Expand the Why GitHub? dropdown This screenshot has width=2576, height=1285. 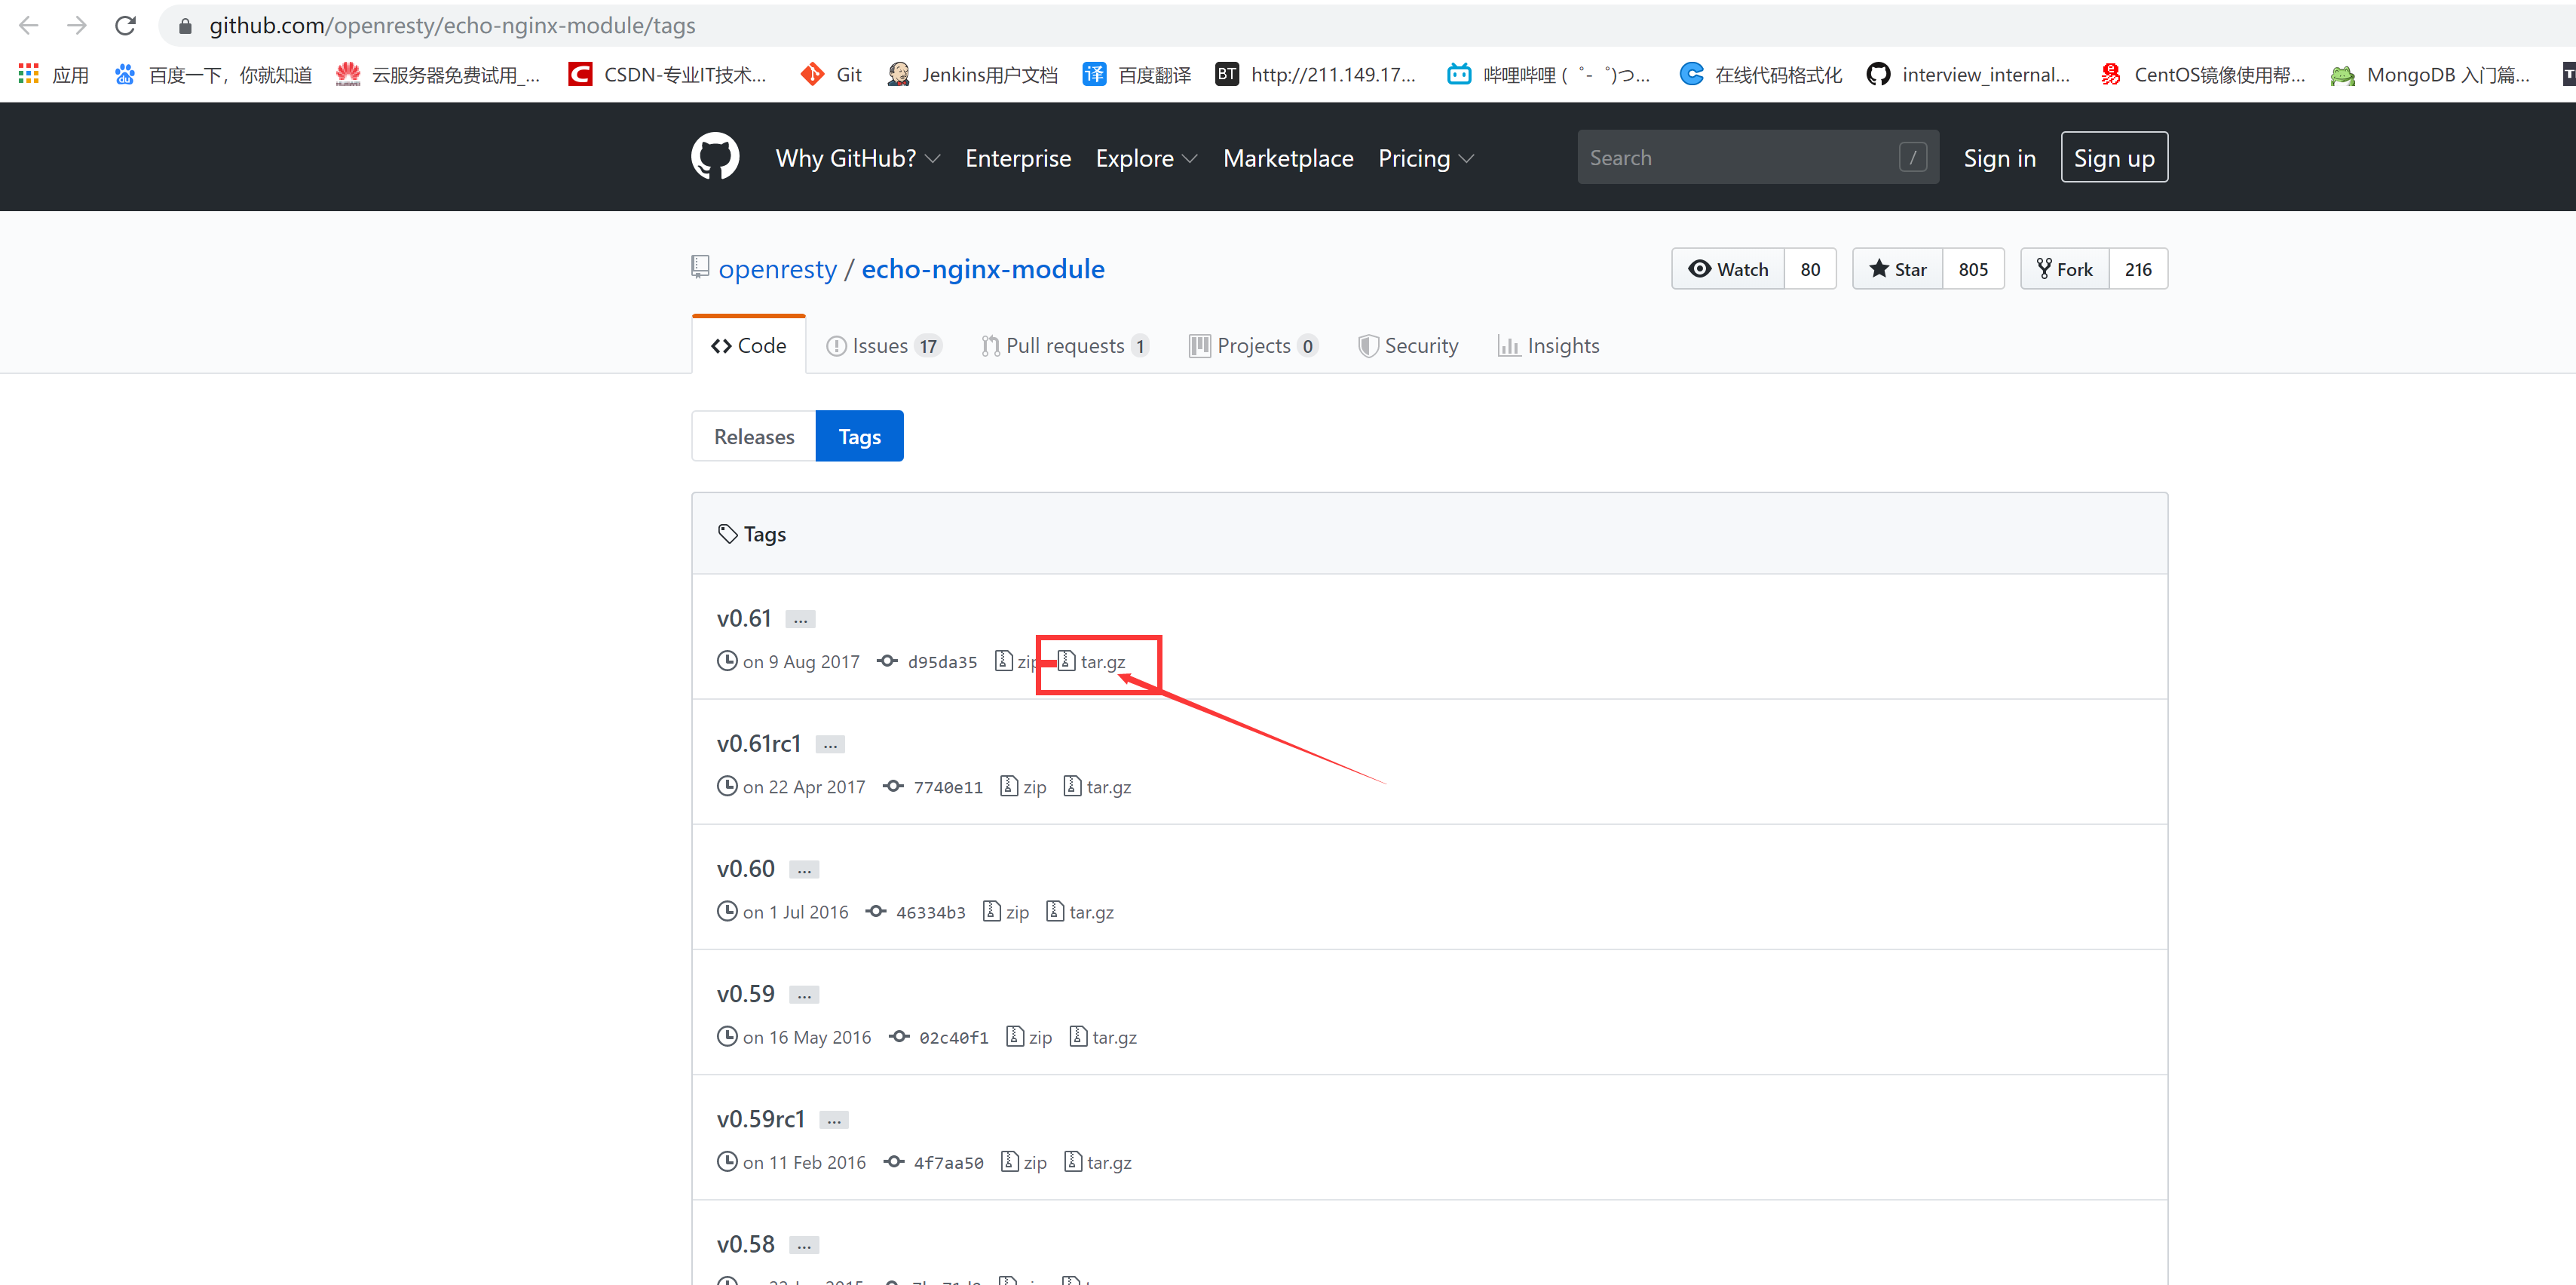(x=857, y=158)
